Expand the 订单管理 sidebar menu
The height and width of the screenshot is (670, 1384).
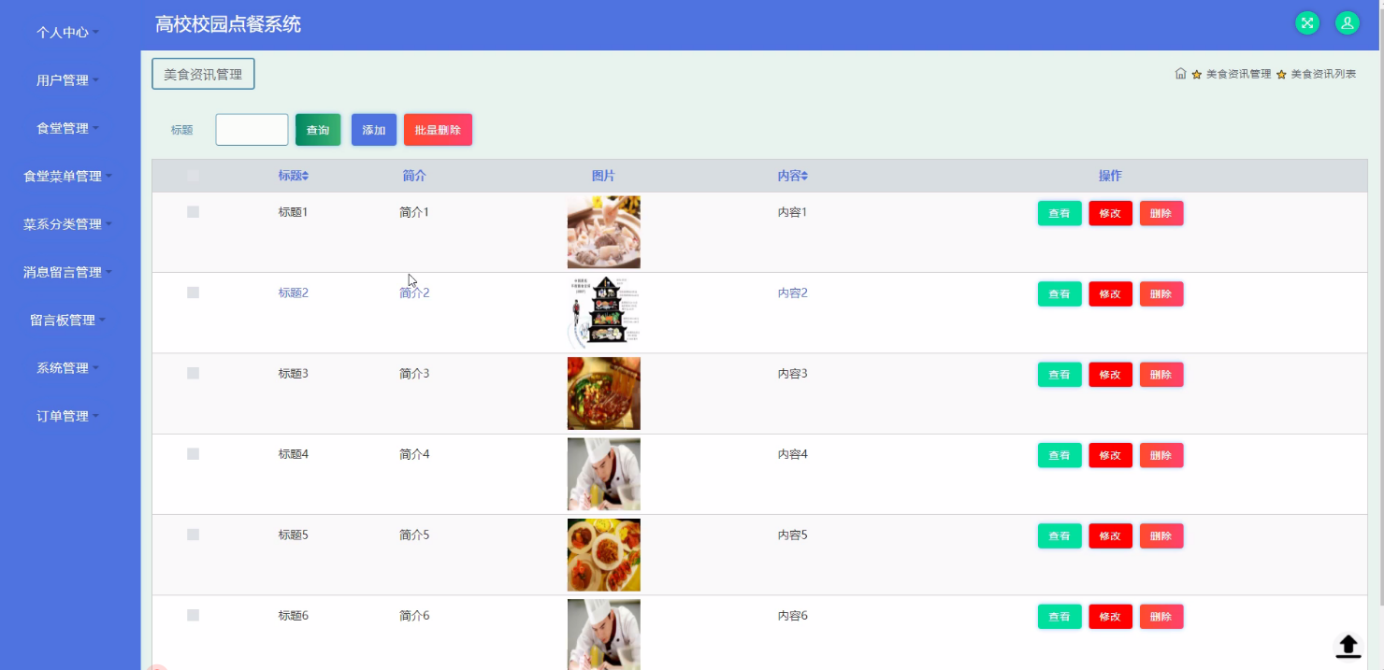tap(69, 416)
